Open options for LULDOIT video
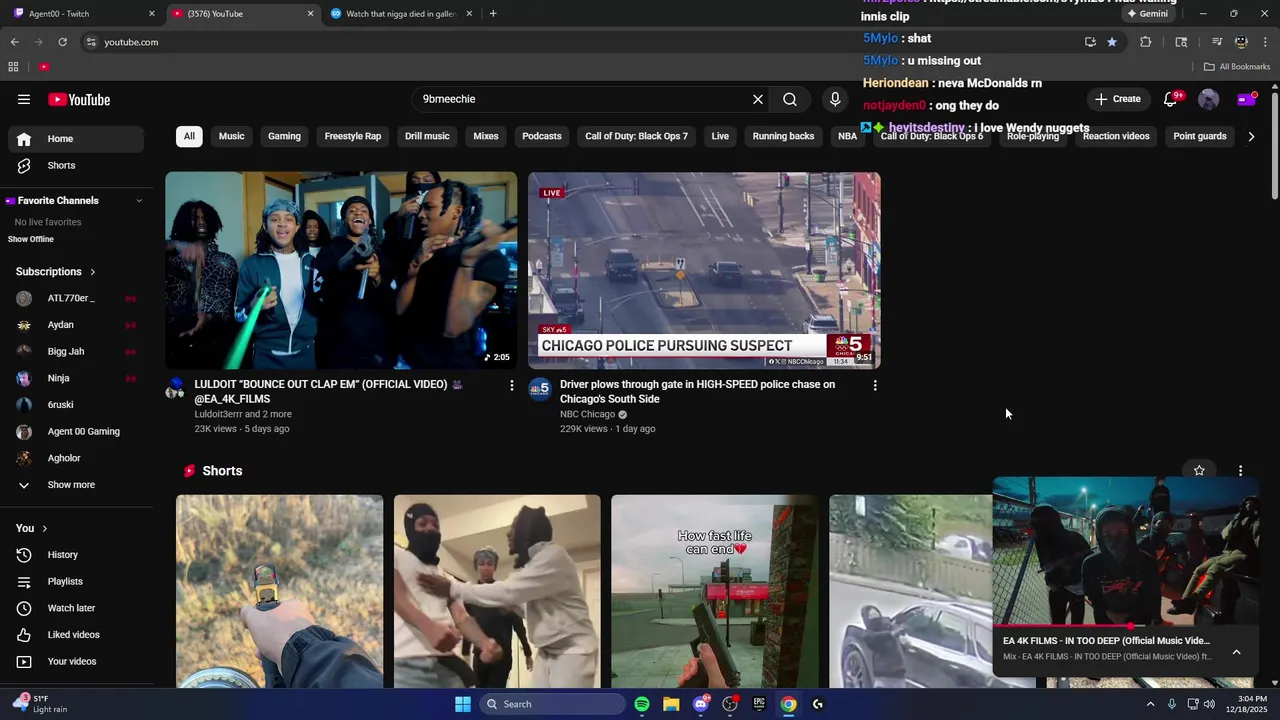 click(x=511, y=385)
